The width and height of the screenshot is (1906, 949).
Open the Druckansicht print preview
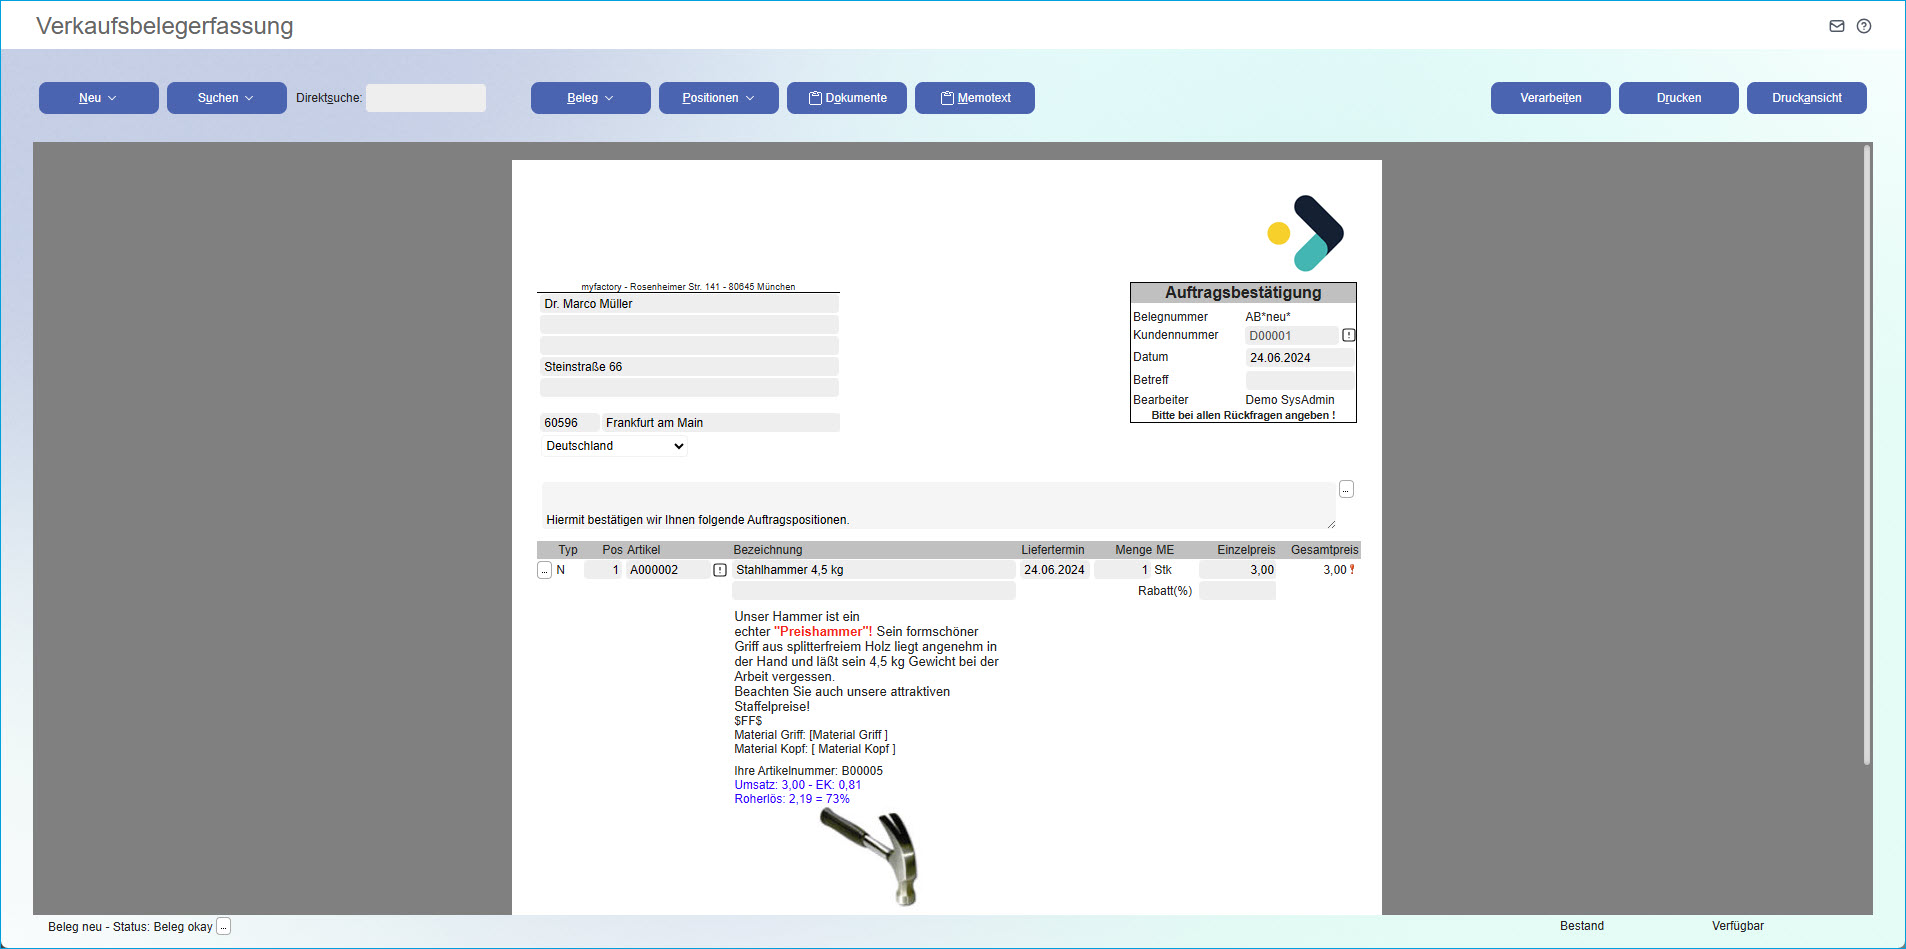(1807, 98)
